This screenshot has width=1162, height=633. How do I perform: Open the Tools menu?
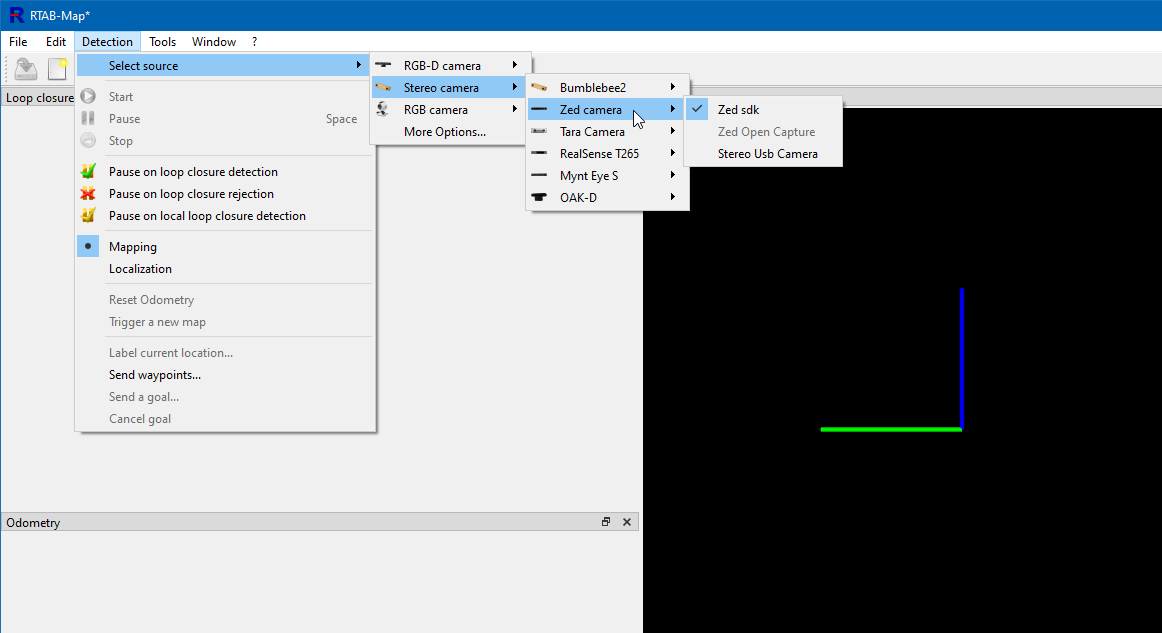(162, 42)
